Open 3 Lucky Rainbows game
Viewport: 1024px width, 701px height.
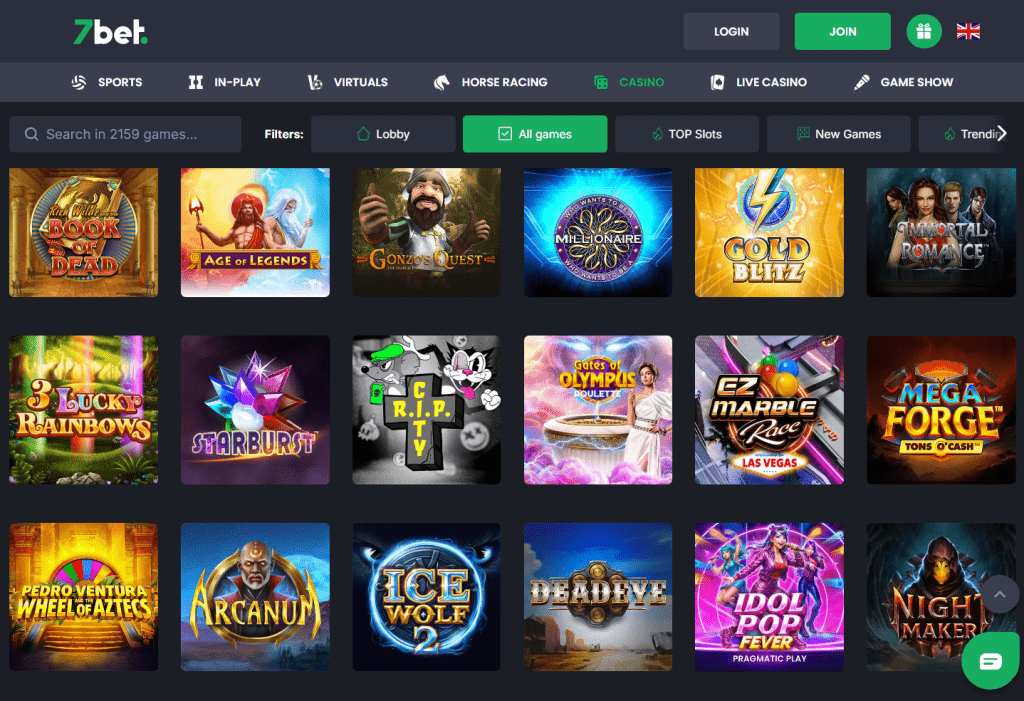point(84,410)
